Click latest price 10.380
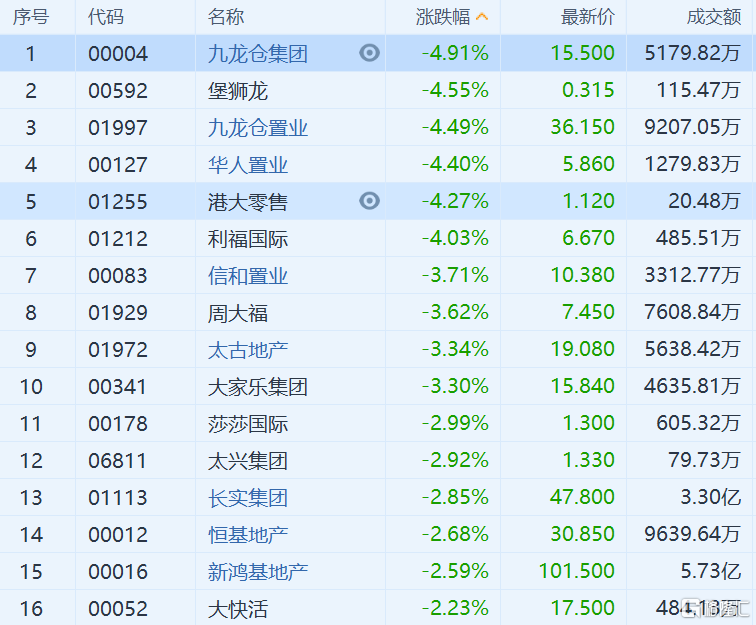The width and height of the screenshot is (756, 625). tap(582, 275)
